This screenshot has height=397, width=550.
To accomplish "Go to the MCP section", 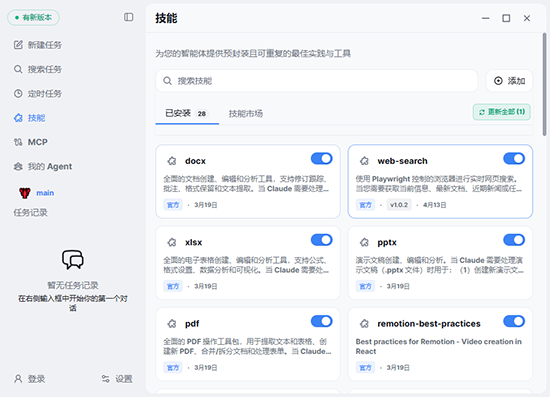I will [x=38, y=142].
